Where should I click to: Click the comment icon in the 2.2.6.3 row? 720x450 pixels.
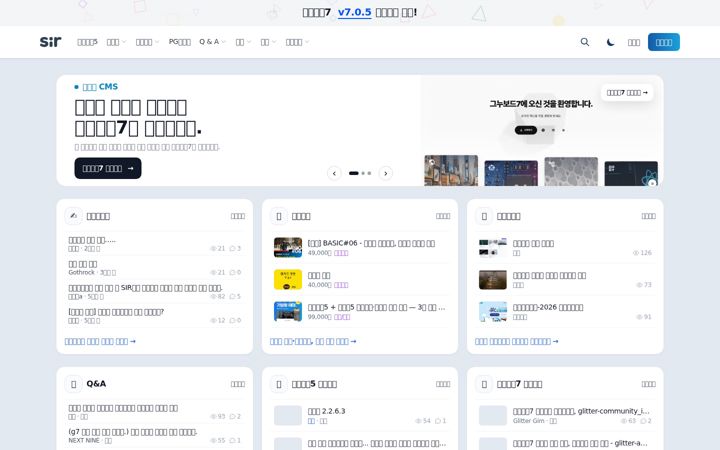(x=438, y=421)
